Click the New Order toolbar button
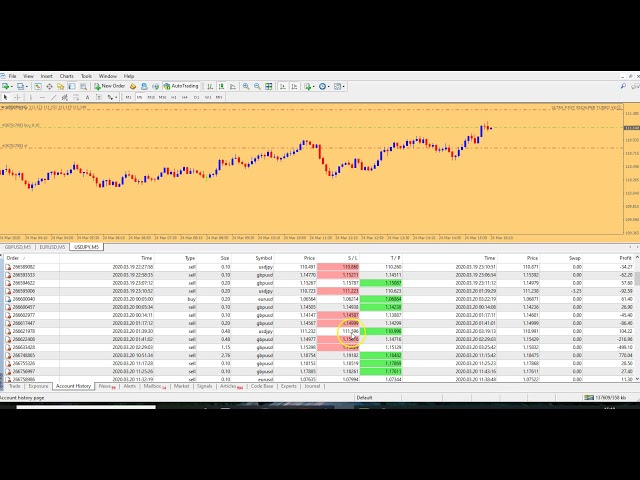640x480 pixels. (109, 86)
